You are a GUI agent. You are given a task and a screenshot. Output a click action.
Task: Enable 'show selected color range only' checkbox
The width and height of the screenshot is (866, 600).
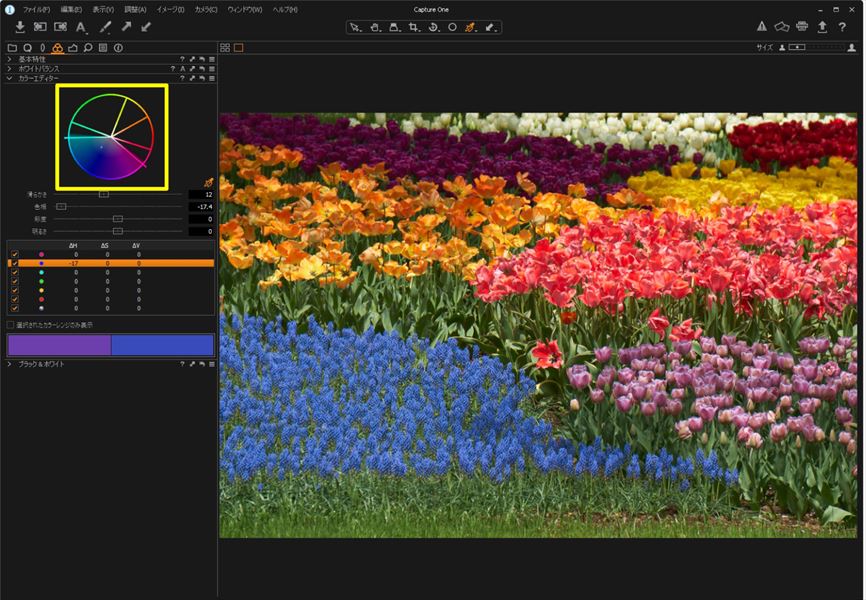[x=10, y=325]
